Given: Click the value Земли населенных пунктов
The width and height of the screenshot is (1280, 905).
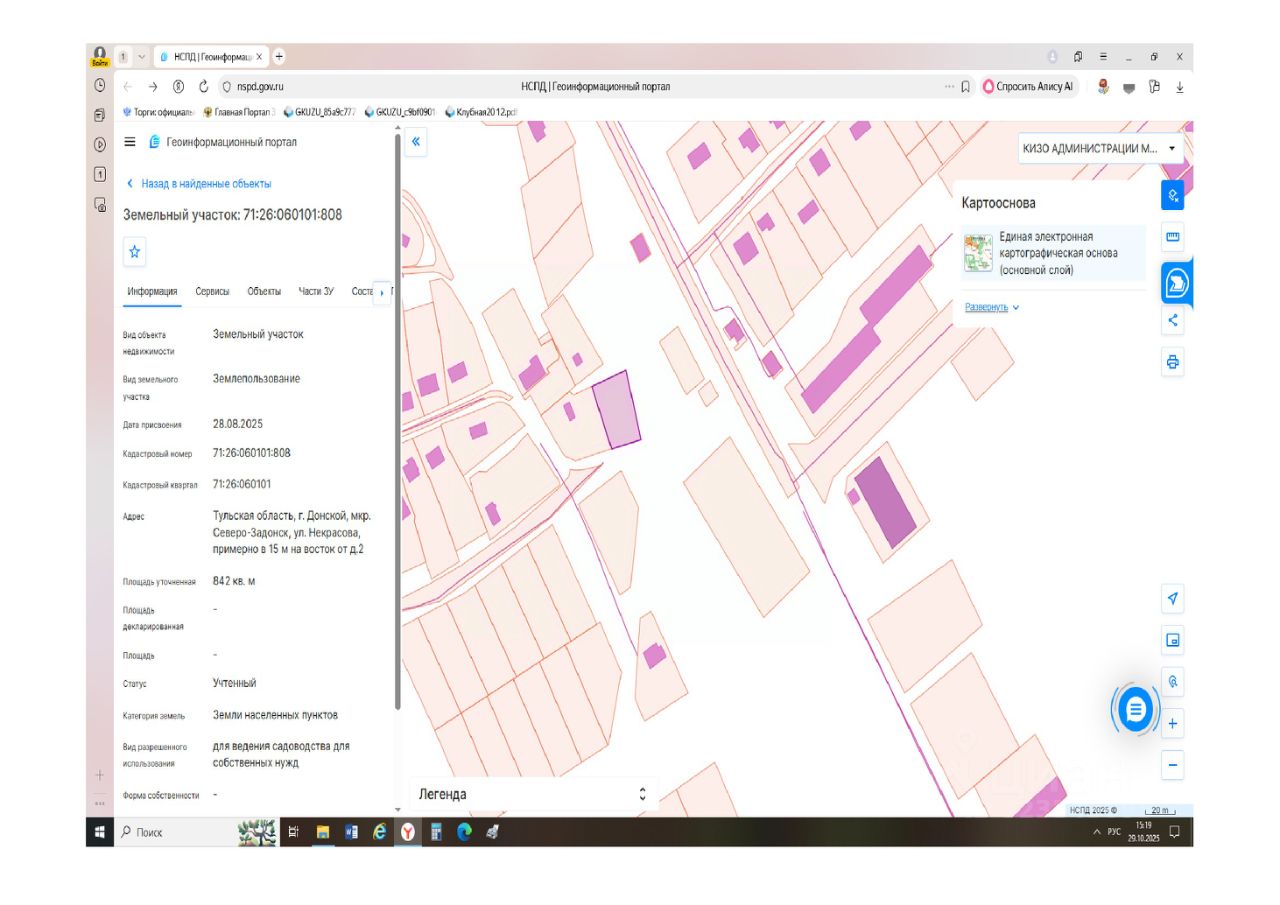Looking at the screenshot, I should pyautogui.click(x=275, y=715).
